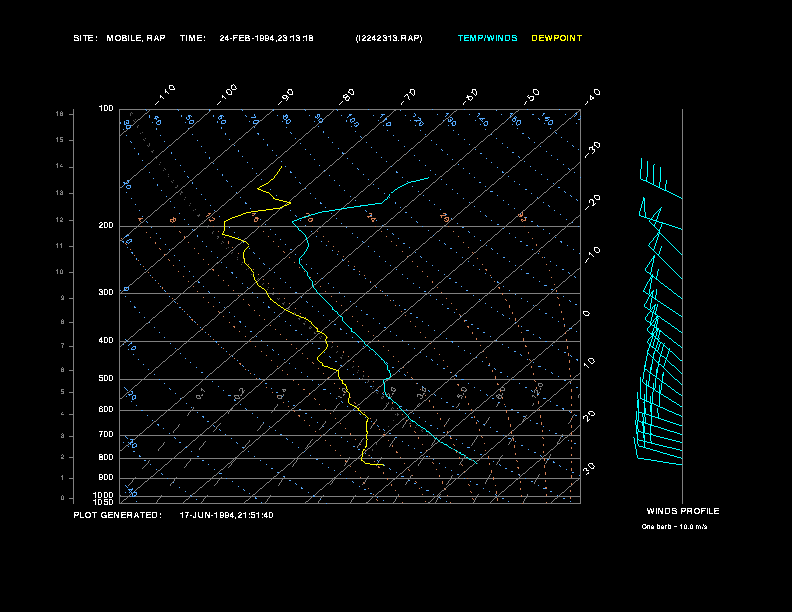Viewport: 792px width, 612px height.
Task: Click the 700 pressure level label
Action: [x=106, y=435]
